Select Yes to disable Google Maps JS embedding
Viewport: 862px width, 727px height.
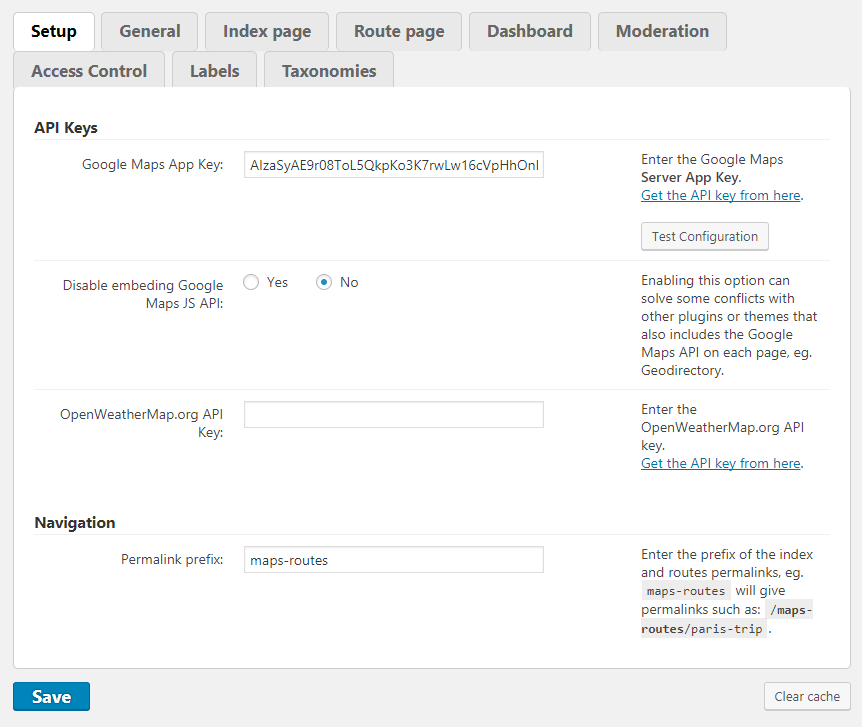click(x=252, y=282)
